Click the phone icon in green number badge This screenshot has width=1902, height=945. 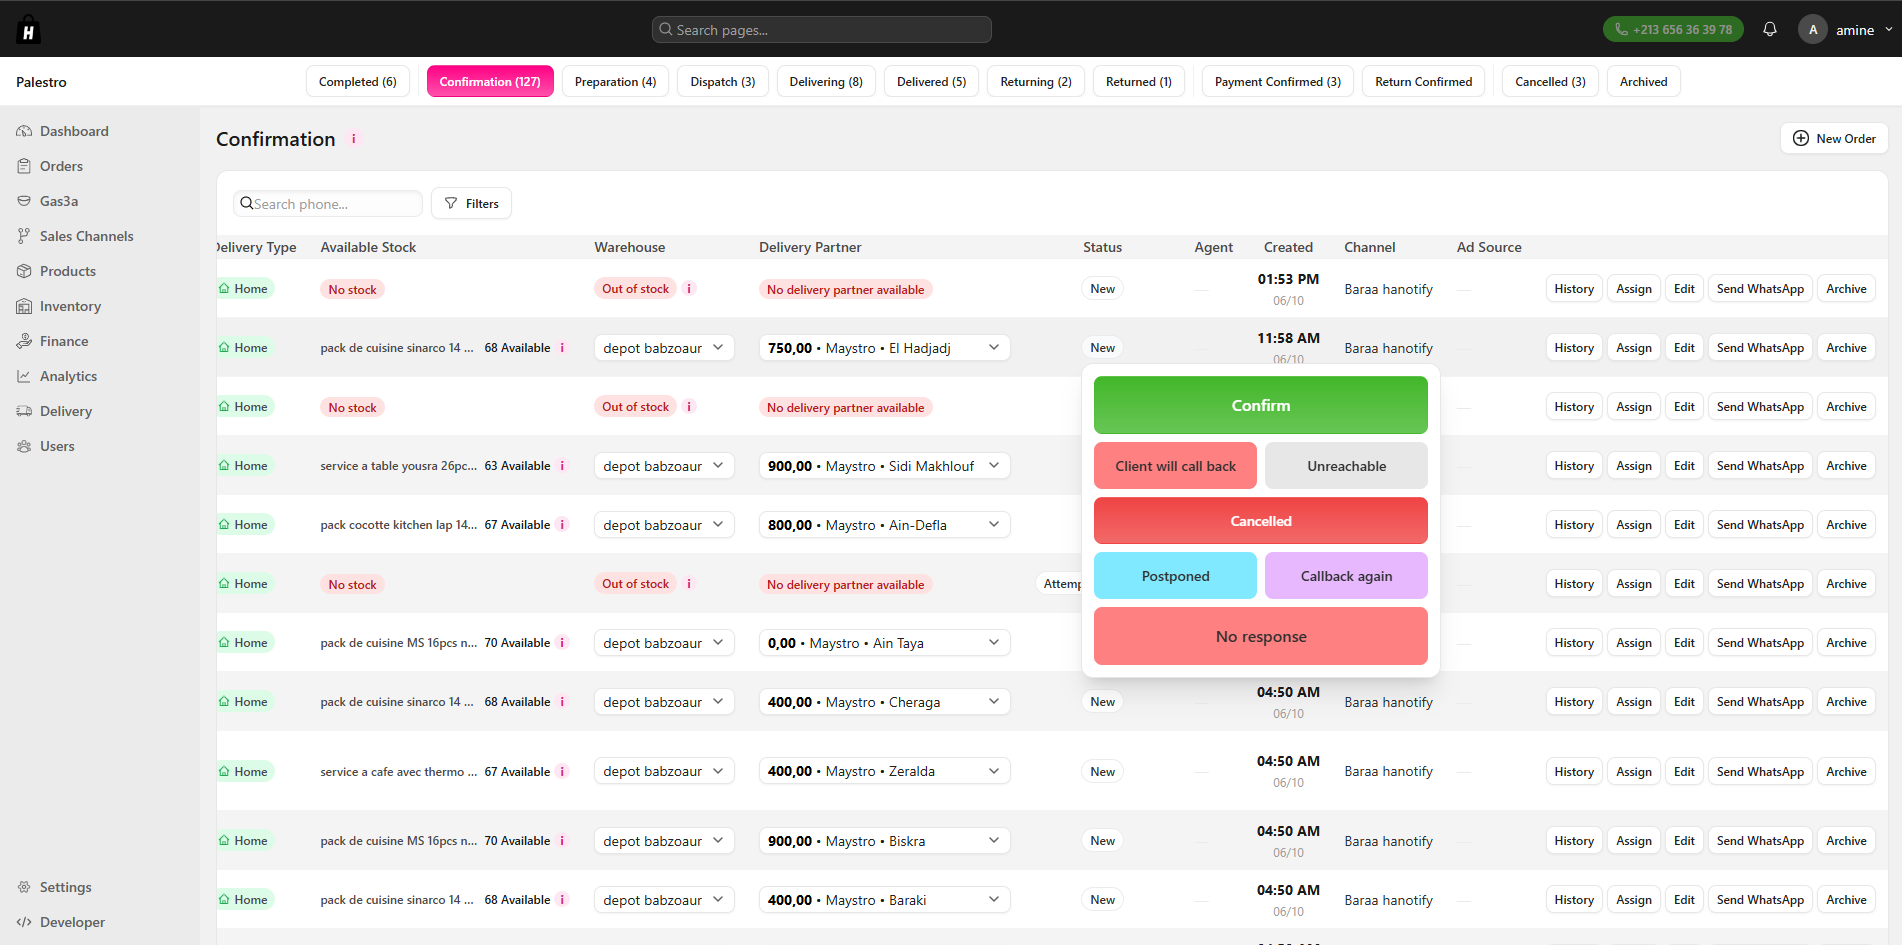1621,29
